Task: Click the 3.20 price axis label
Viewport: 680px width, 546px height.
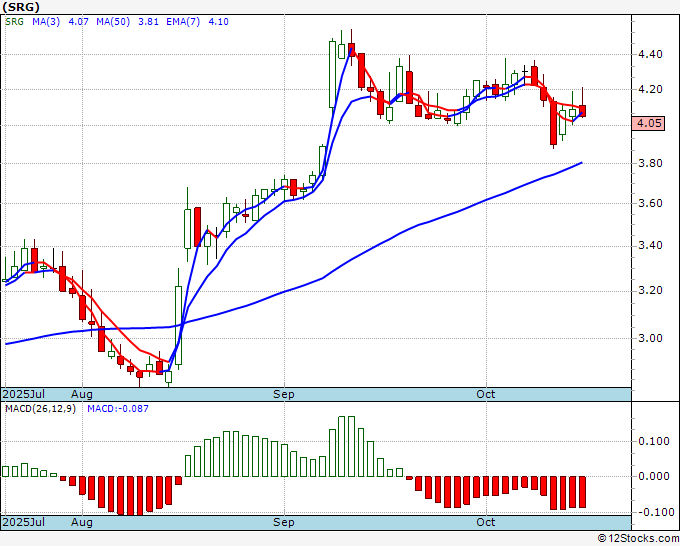Action: tap(650, 290)
